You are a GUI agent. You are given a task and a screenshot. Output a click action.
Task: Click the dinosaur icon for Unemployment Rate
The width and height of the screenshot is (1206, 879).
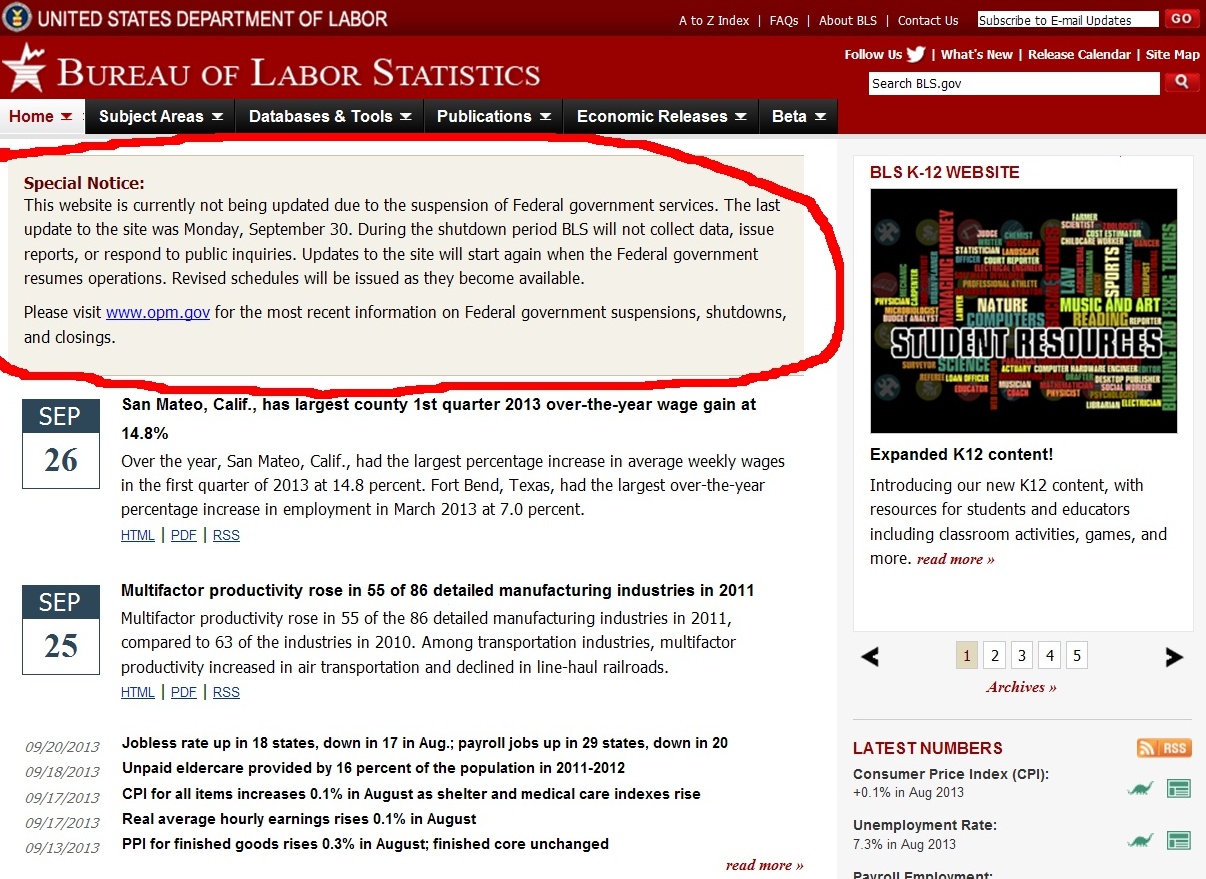click(x=1140, y=840)
